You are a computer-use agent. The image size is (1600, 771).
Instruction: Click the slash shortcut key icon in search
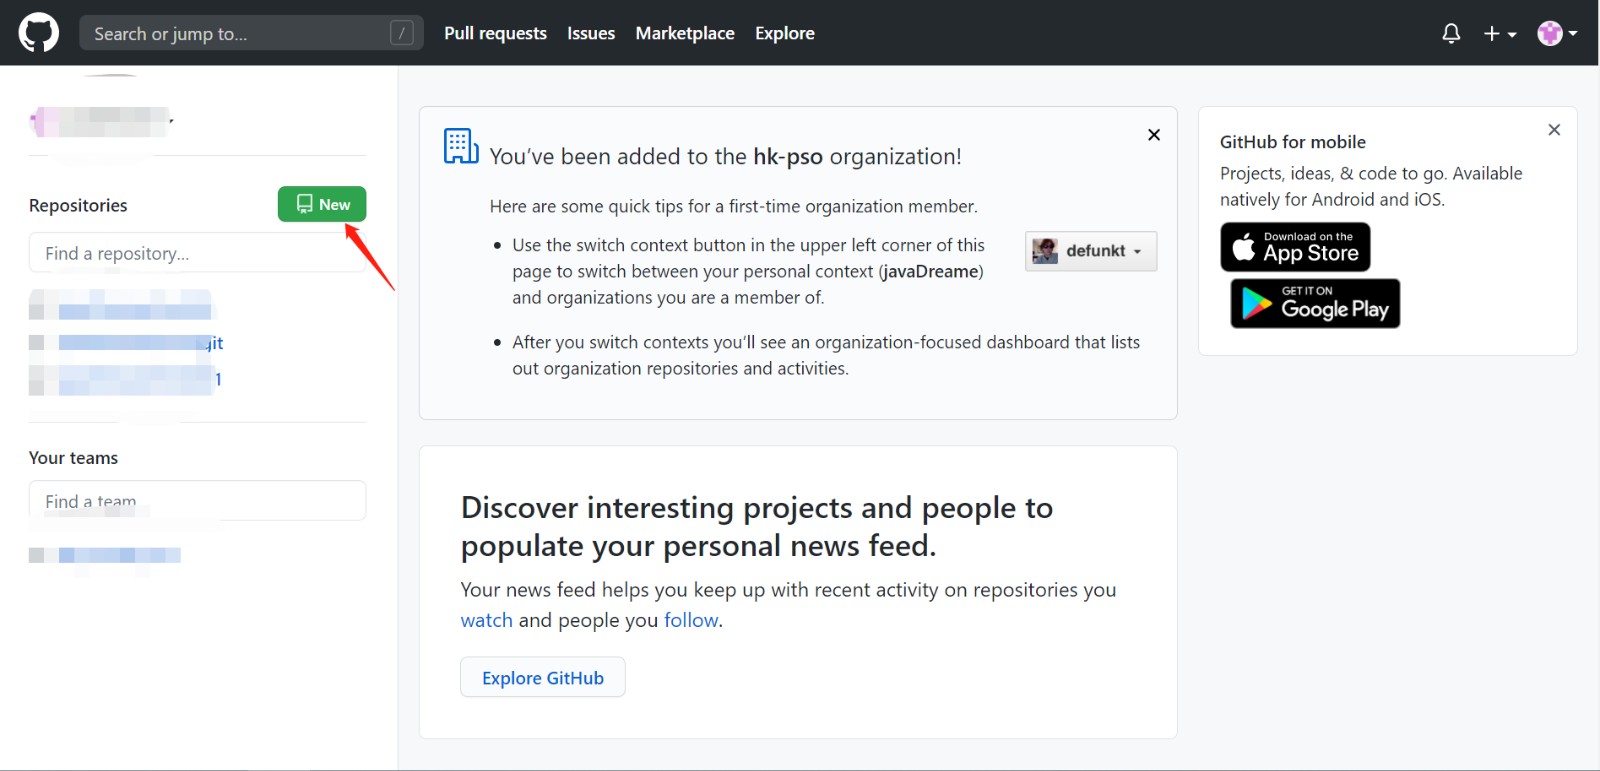click(401, 33)
